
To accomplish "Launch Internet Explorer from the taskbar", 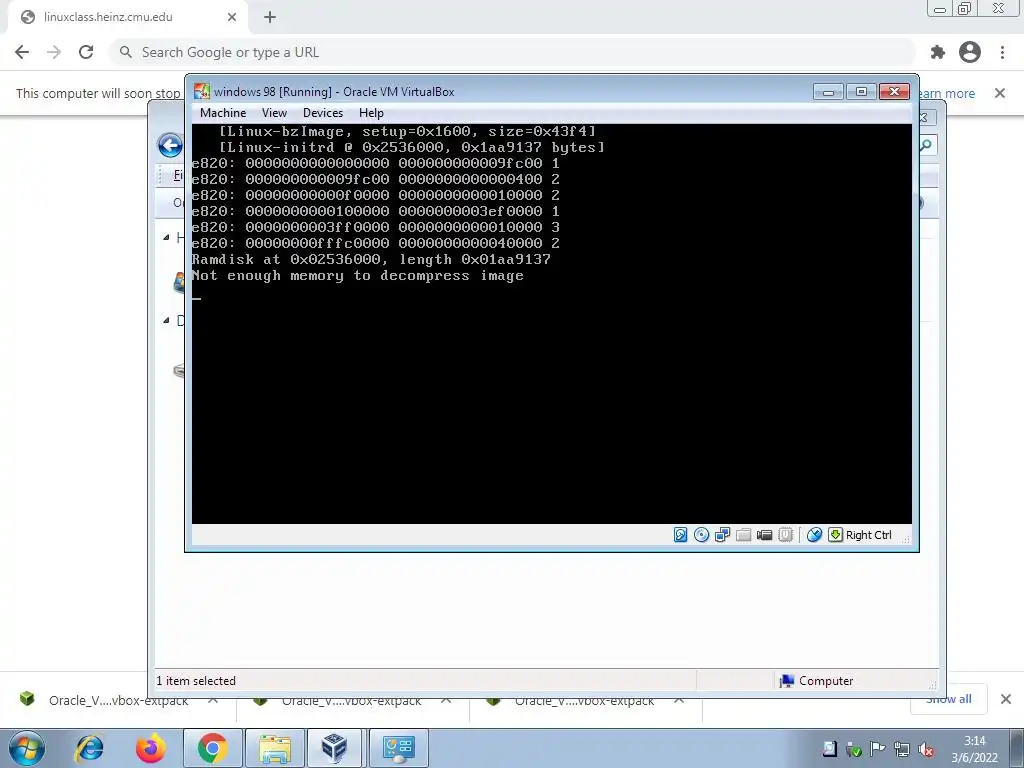I will click(89, 748).
